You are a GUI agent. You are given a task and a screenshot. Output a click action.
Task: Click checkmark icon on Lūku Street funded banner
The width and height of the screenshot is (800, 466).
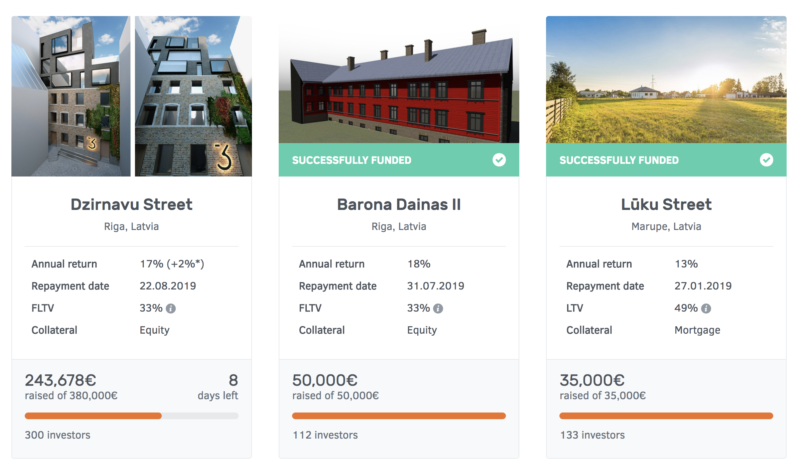(766, 160)
